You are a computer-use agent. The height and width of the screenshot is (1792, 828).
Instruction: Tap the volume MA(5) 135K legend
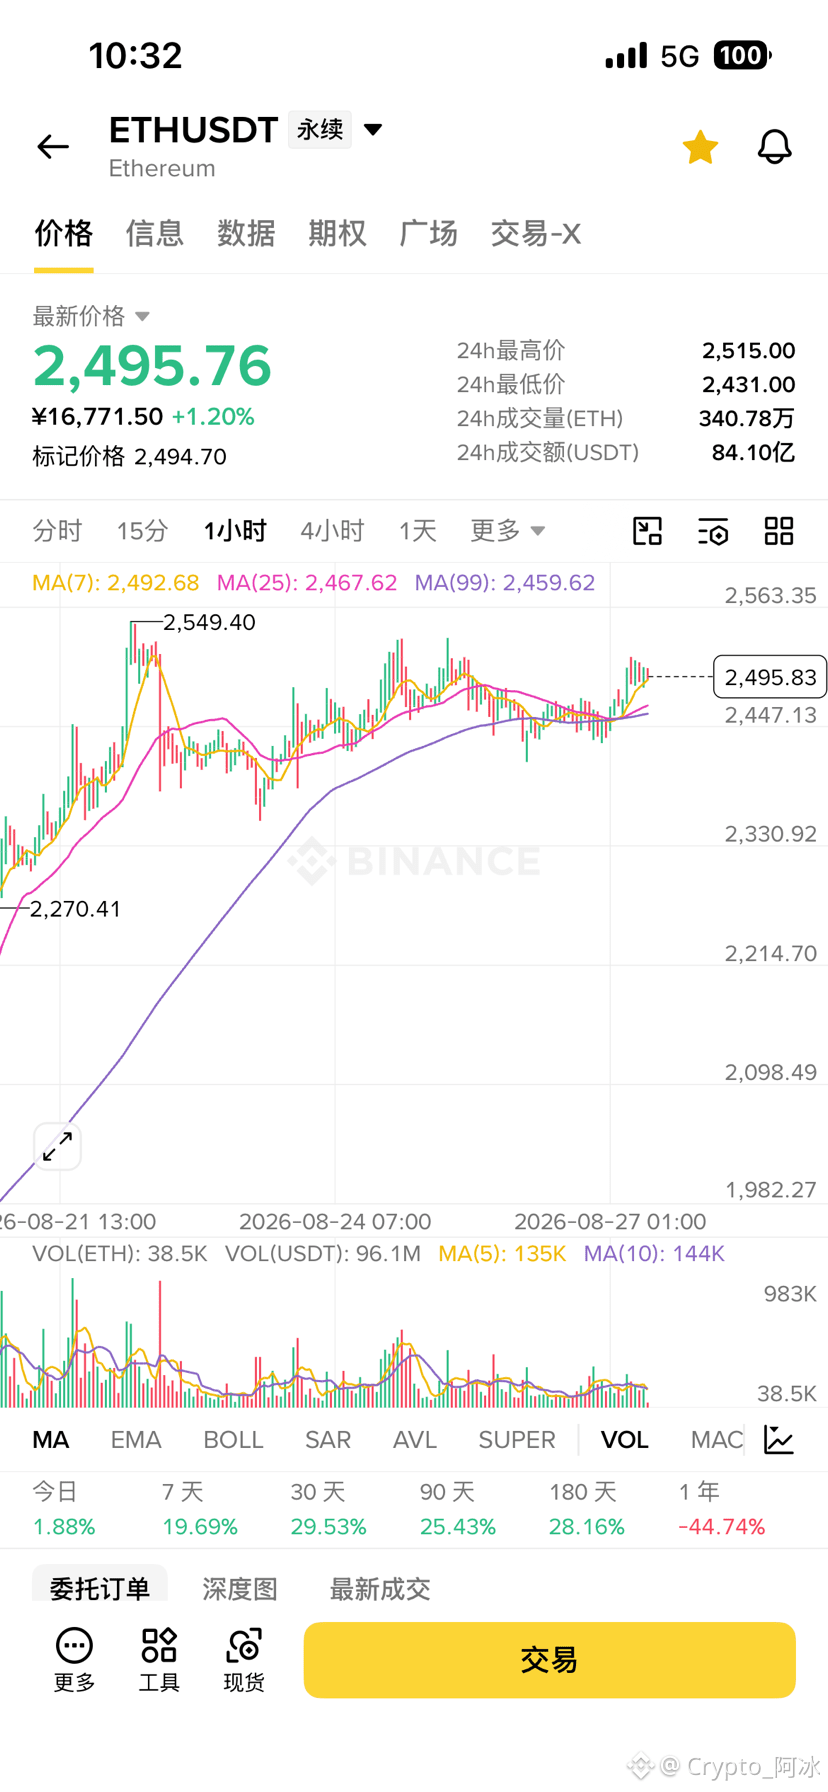click(x=502, y=1254)
